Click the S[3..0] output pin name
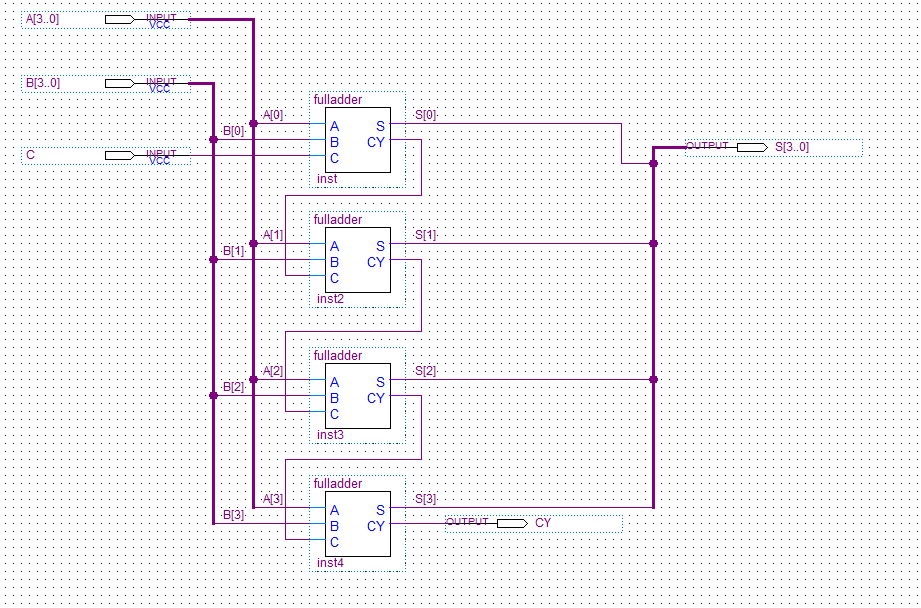921x608 pixels. (x=792, y=147)
